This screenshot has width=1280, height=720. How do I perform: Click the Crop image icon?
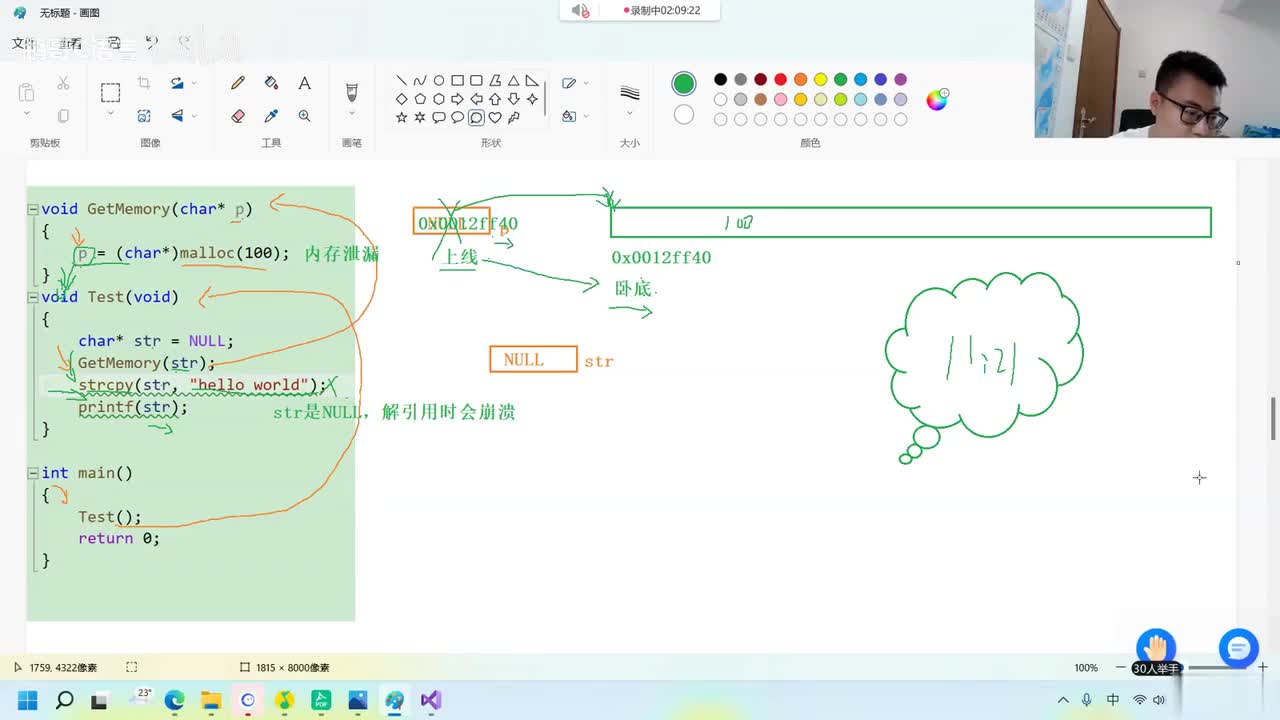144,84
